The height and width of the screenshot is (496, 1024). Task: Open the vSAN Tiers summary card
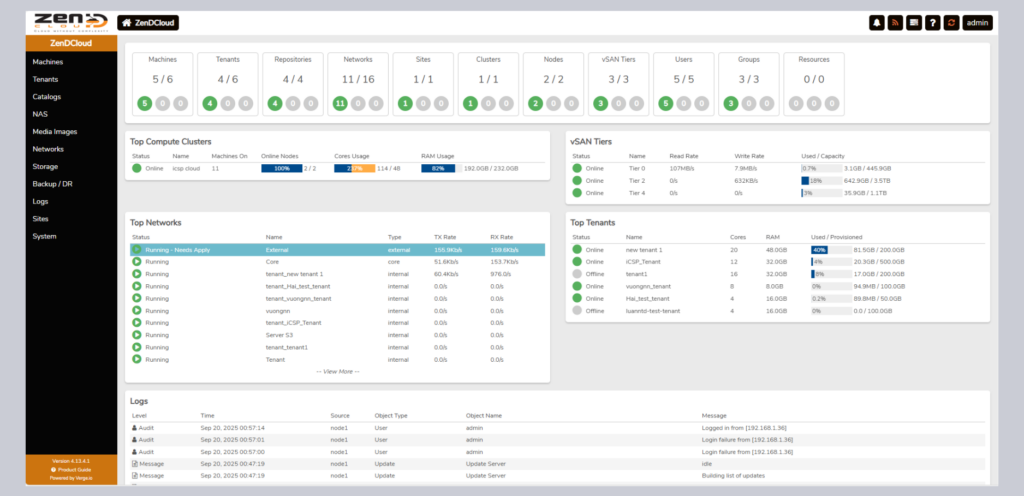tap(617, 82)
